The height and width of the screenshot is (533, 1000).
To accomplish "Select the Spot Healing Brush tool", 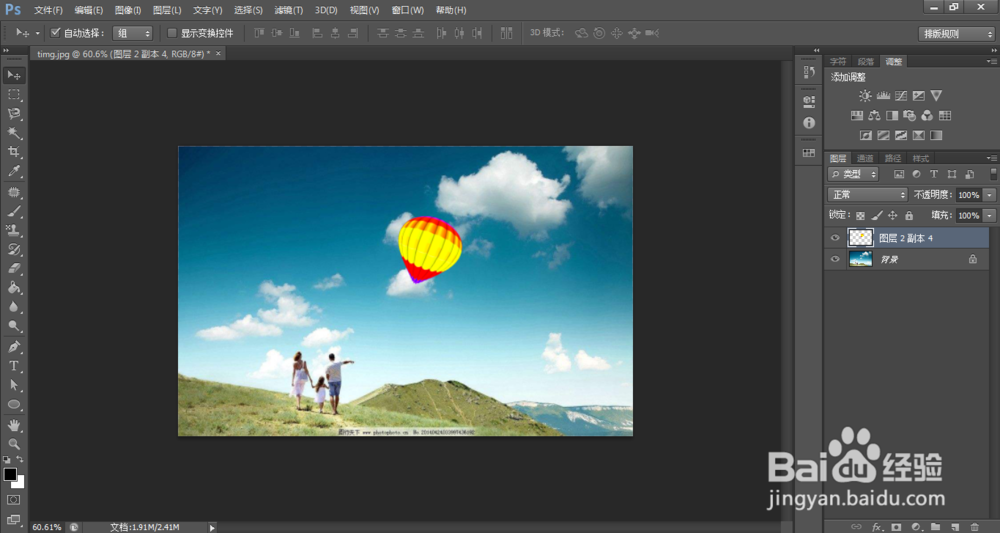I will point(13,193).
